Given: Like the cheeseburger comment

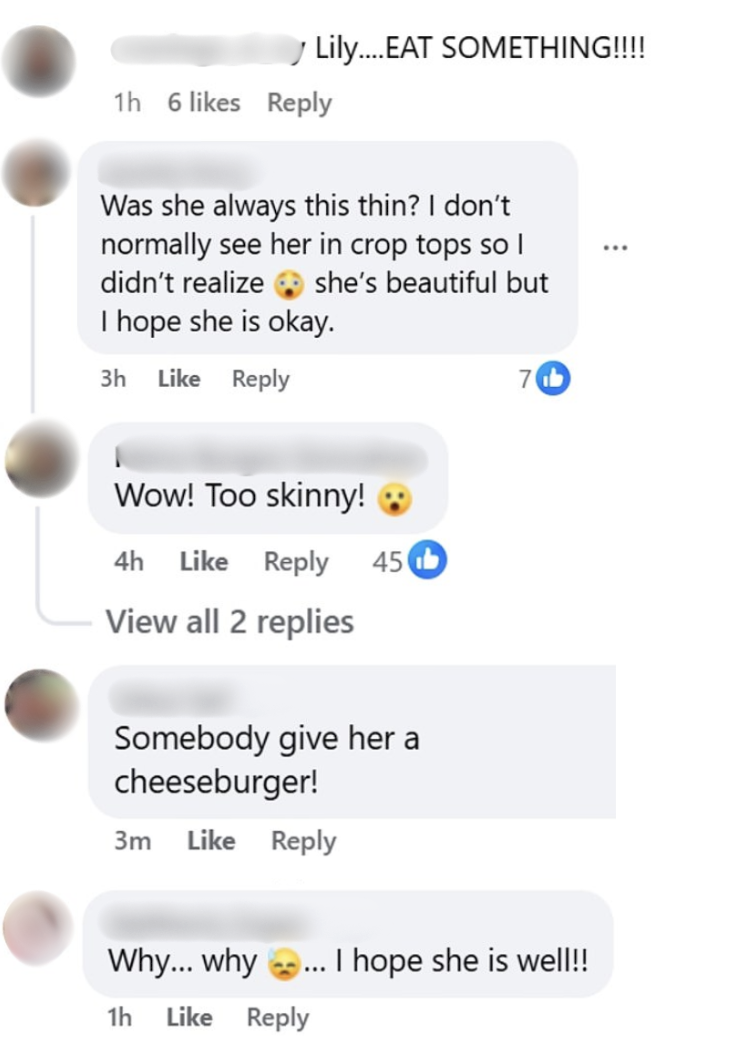Looking at the screenshot, I should point(211,841).
